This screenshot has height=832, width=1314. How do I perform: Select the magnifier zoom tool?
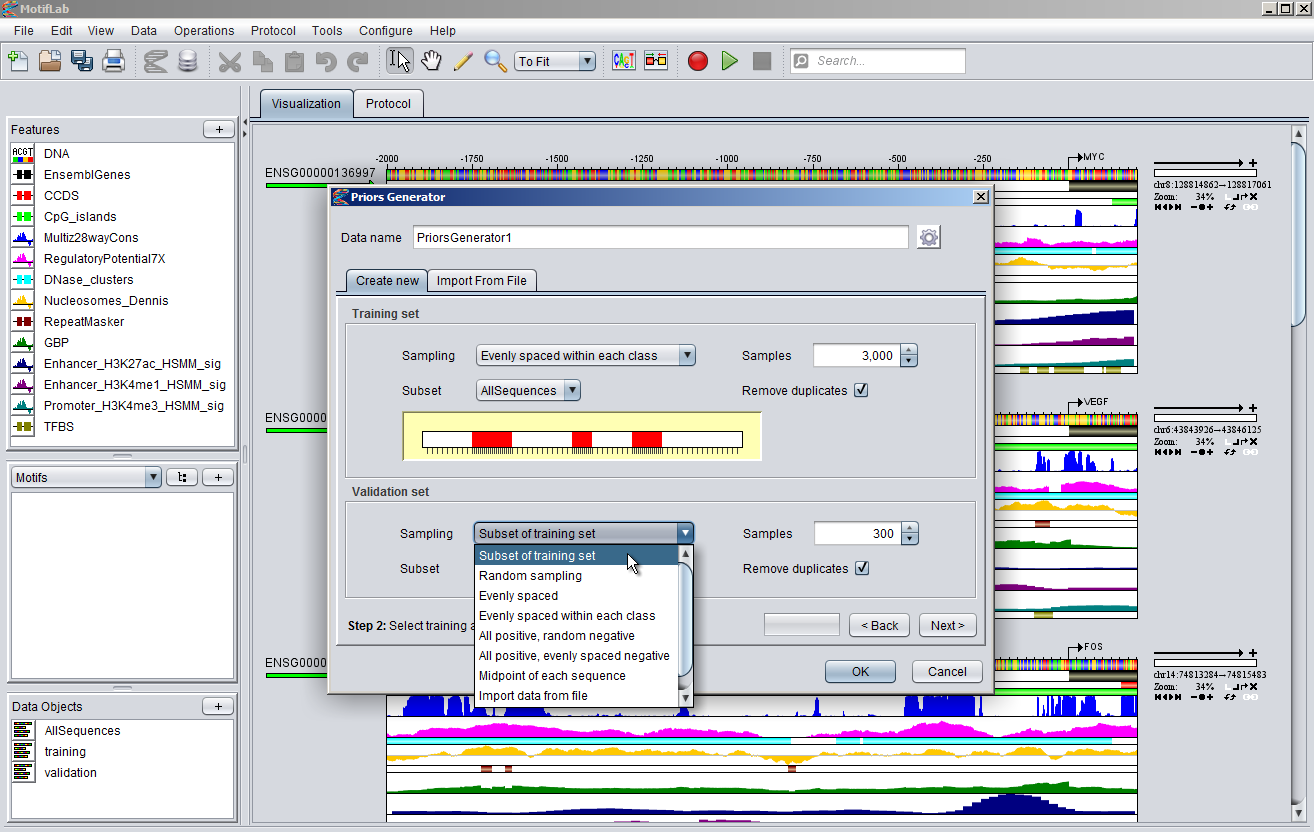[495, 61]
